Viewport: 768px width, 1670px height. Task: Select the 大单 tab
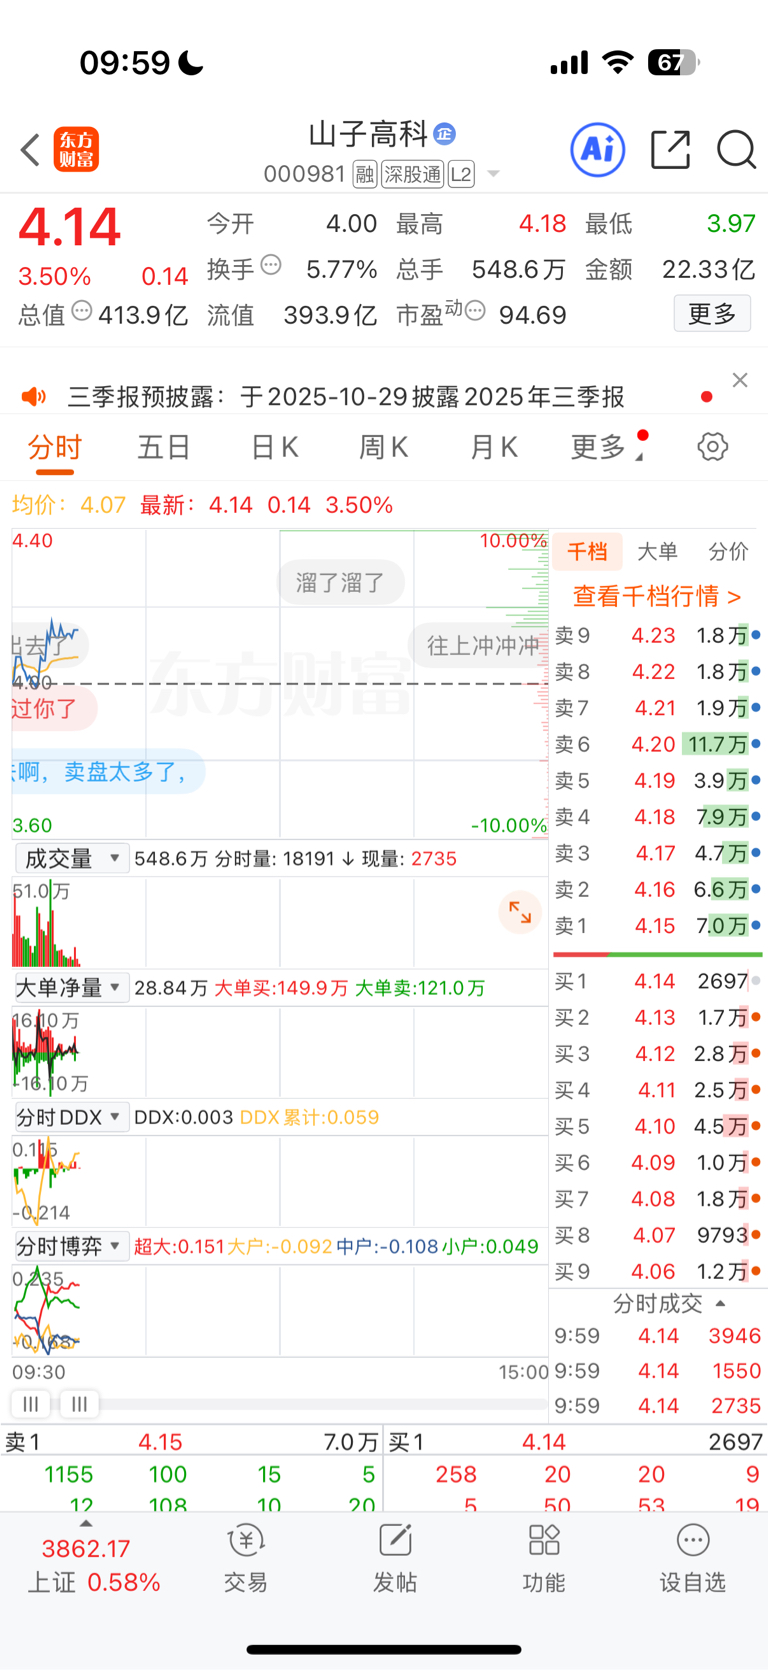(657, 551)
